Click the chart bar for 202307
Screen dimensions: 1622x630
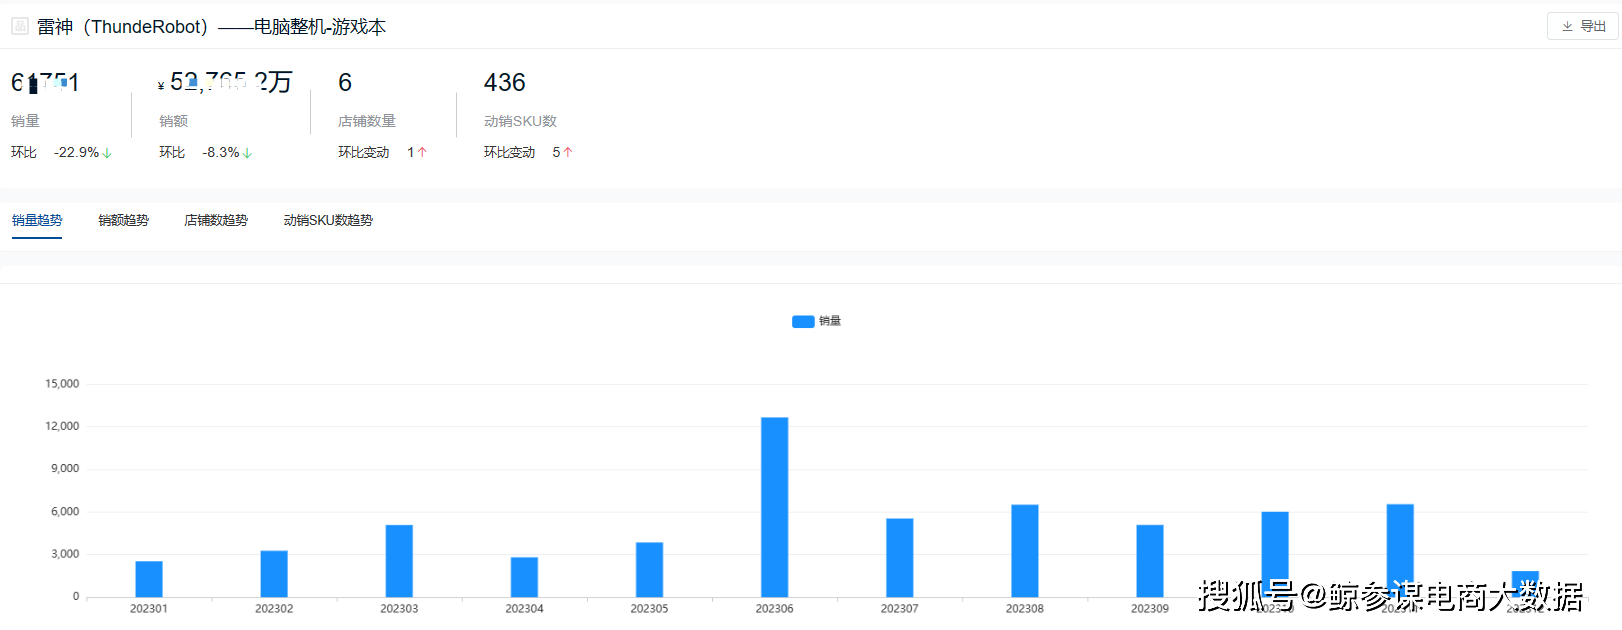point(900,558)
